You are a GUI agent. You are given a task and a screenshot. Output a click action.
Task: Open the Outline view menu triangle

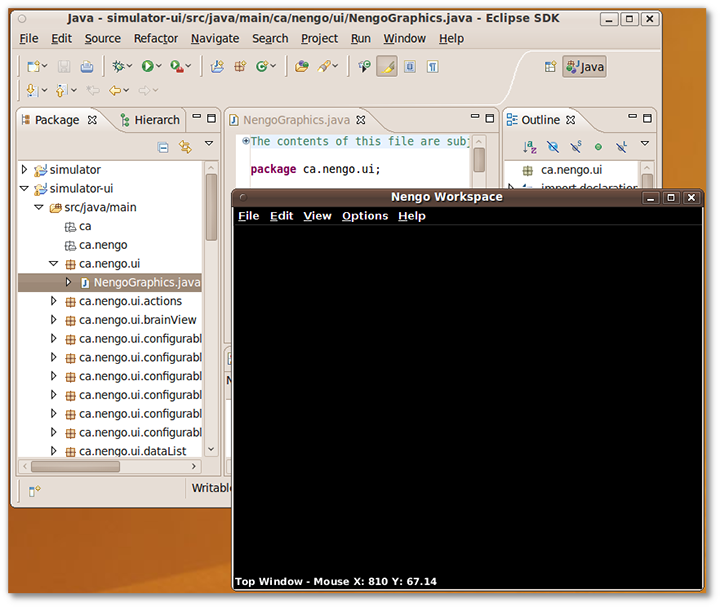(x=645, y=144)
